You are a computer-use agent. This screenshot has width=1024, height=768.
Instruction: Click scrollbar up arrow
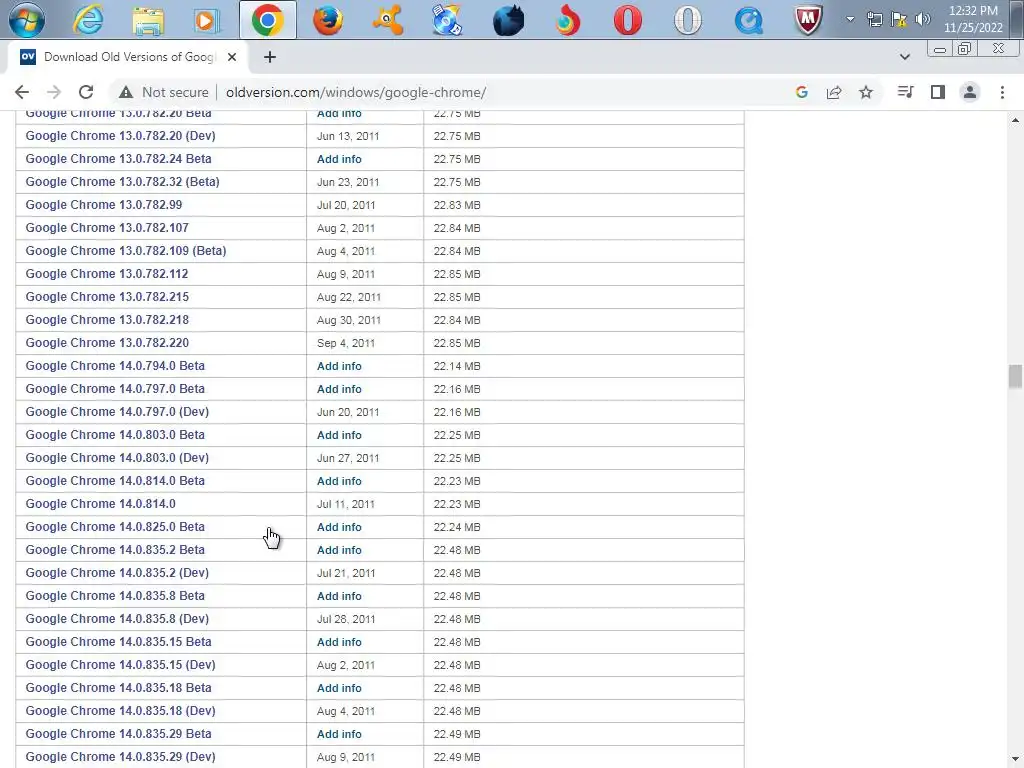1014,120
